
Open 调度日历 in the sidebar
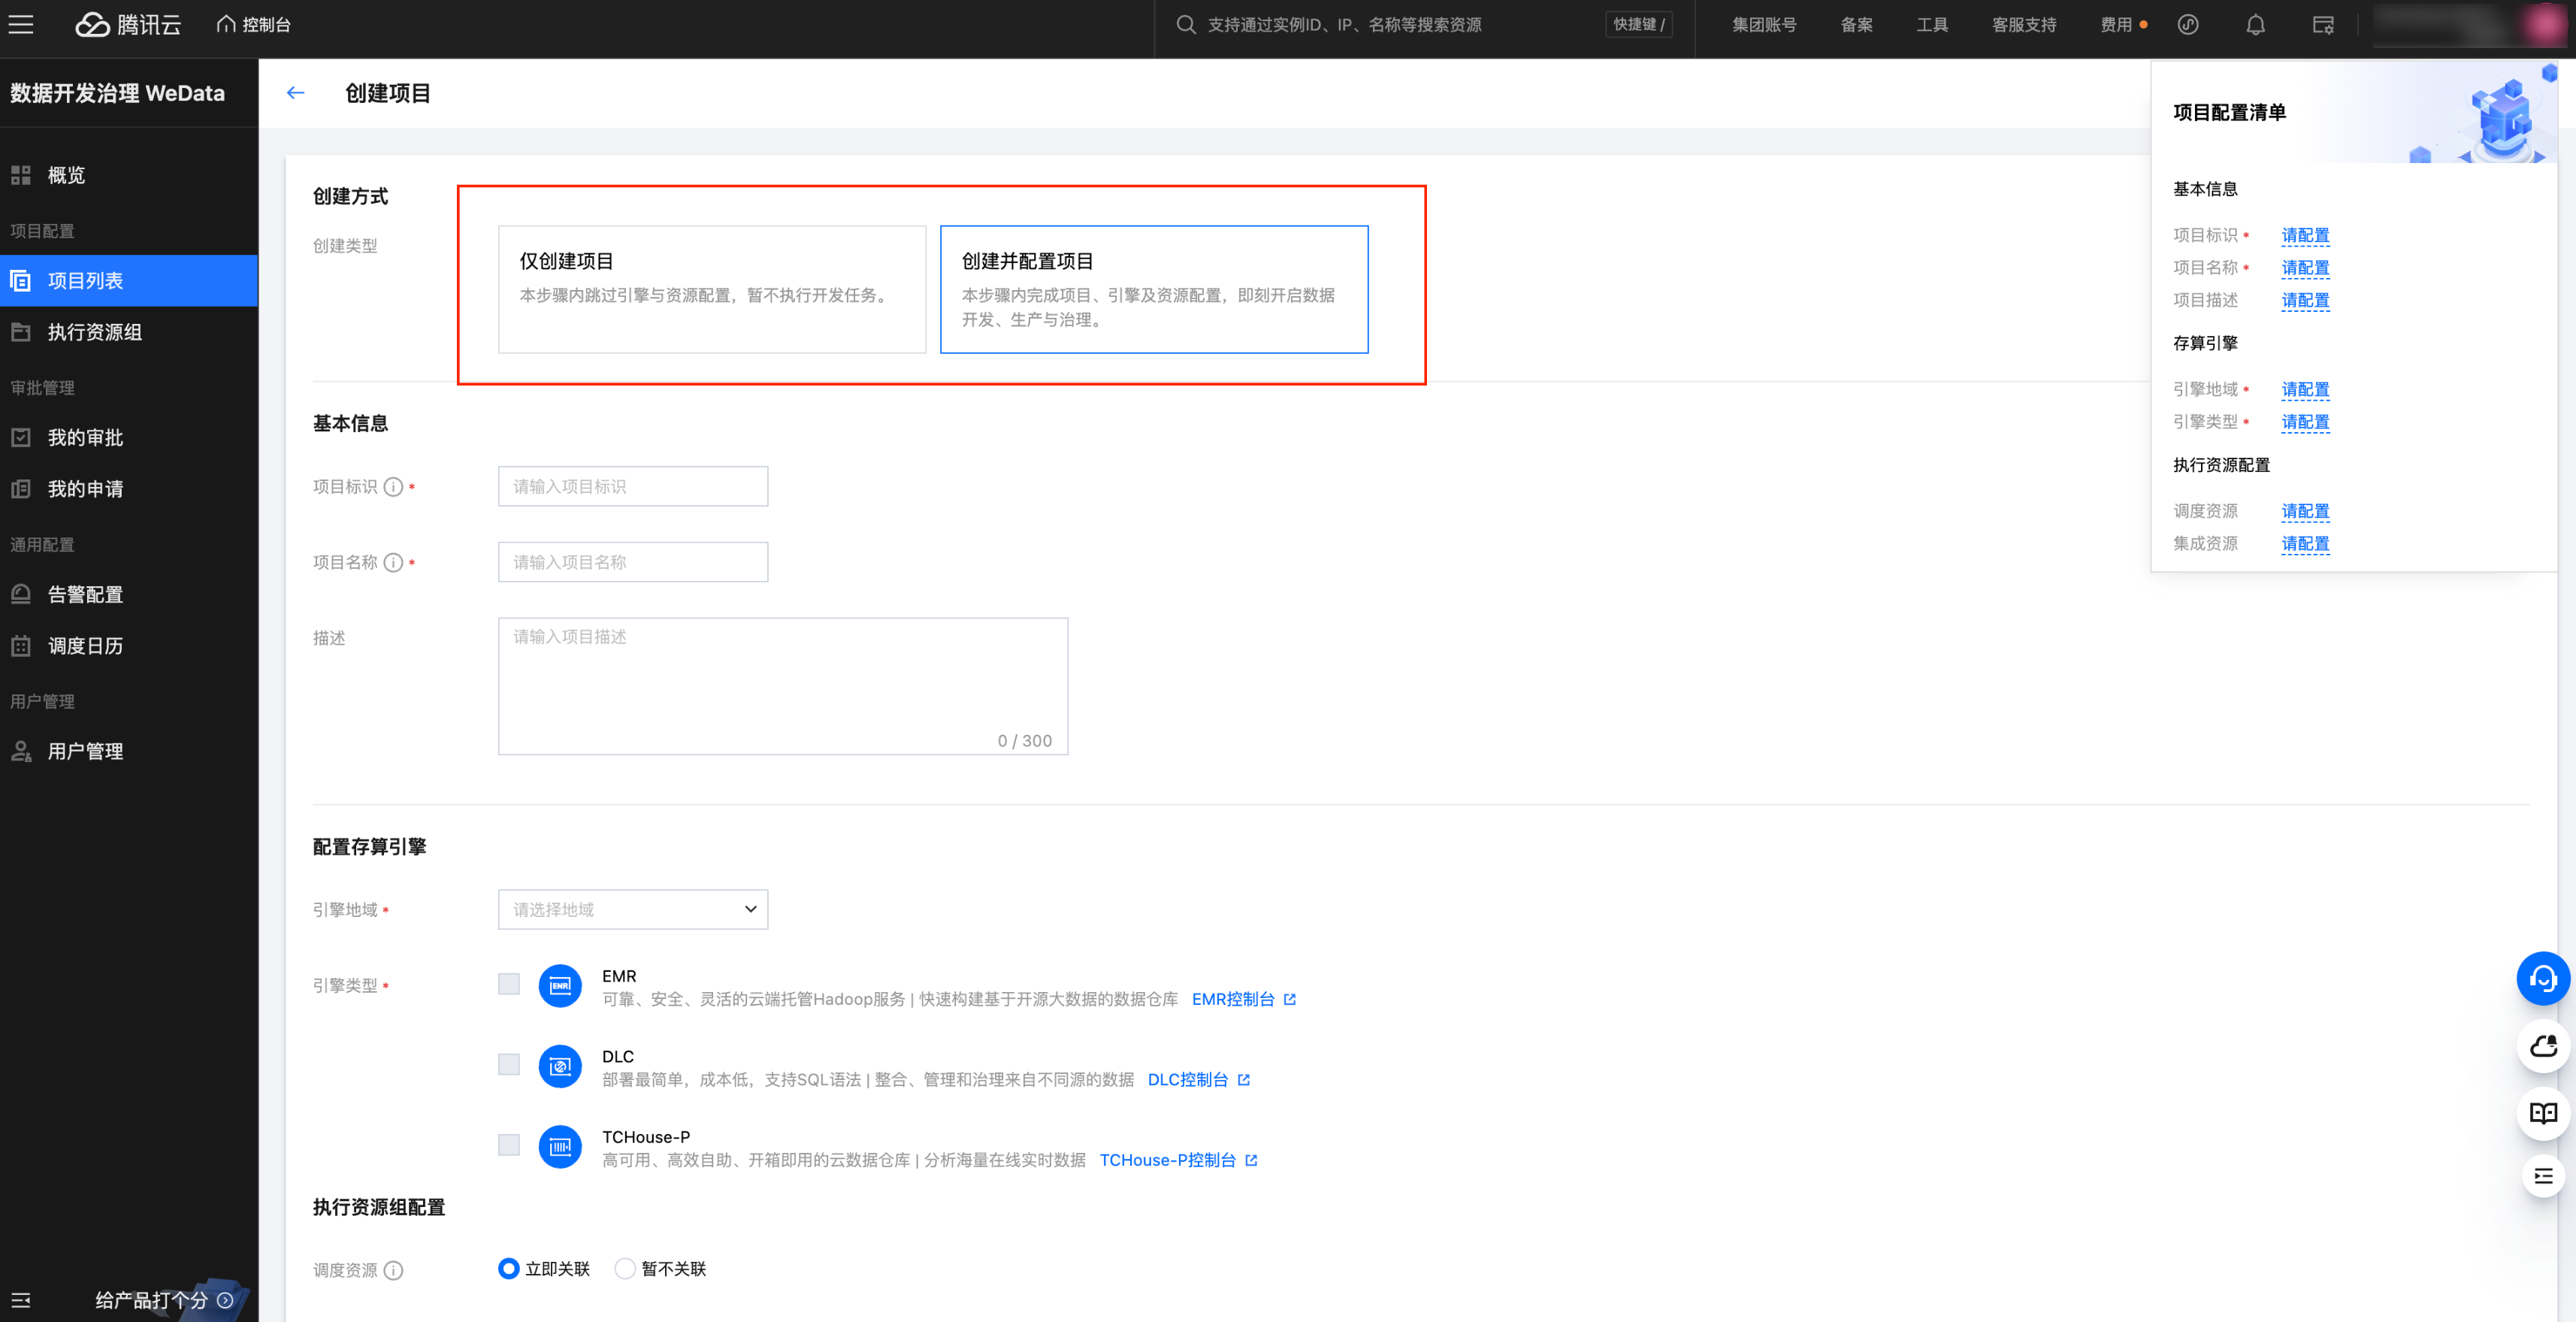tap(129, 646)
